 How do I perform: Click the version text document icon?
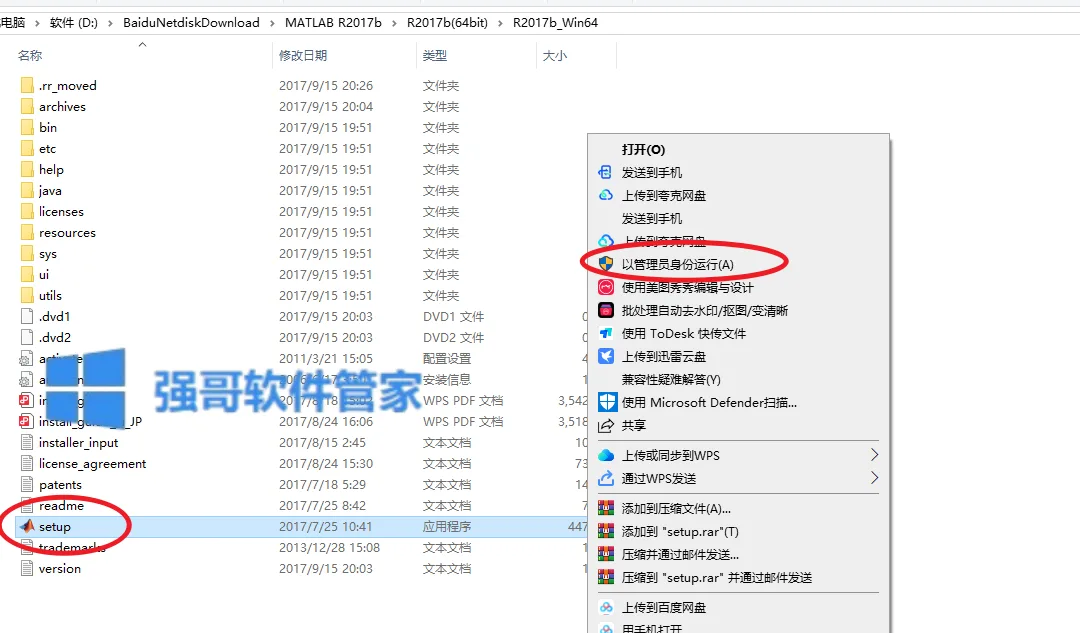pos(27,568)
